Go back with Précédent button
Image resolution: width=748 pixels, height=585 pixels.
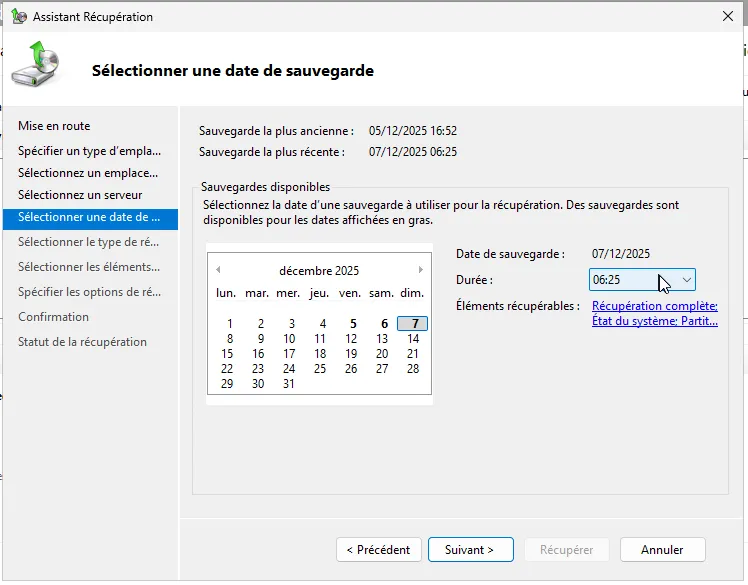point(378,549)
